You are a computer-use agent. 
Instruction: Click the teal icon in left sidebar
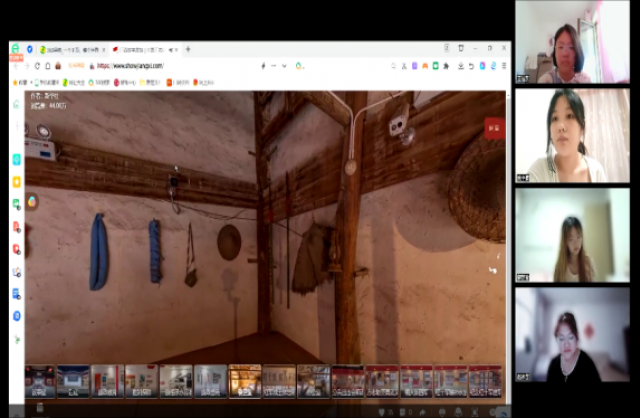[17, 159]
